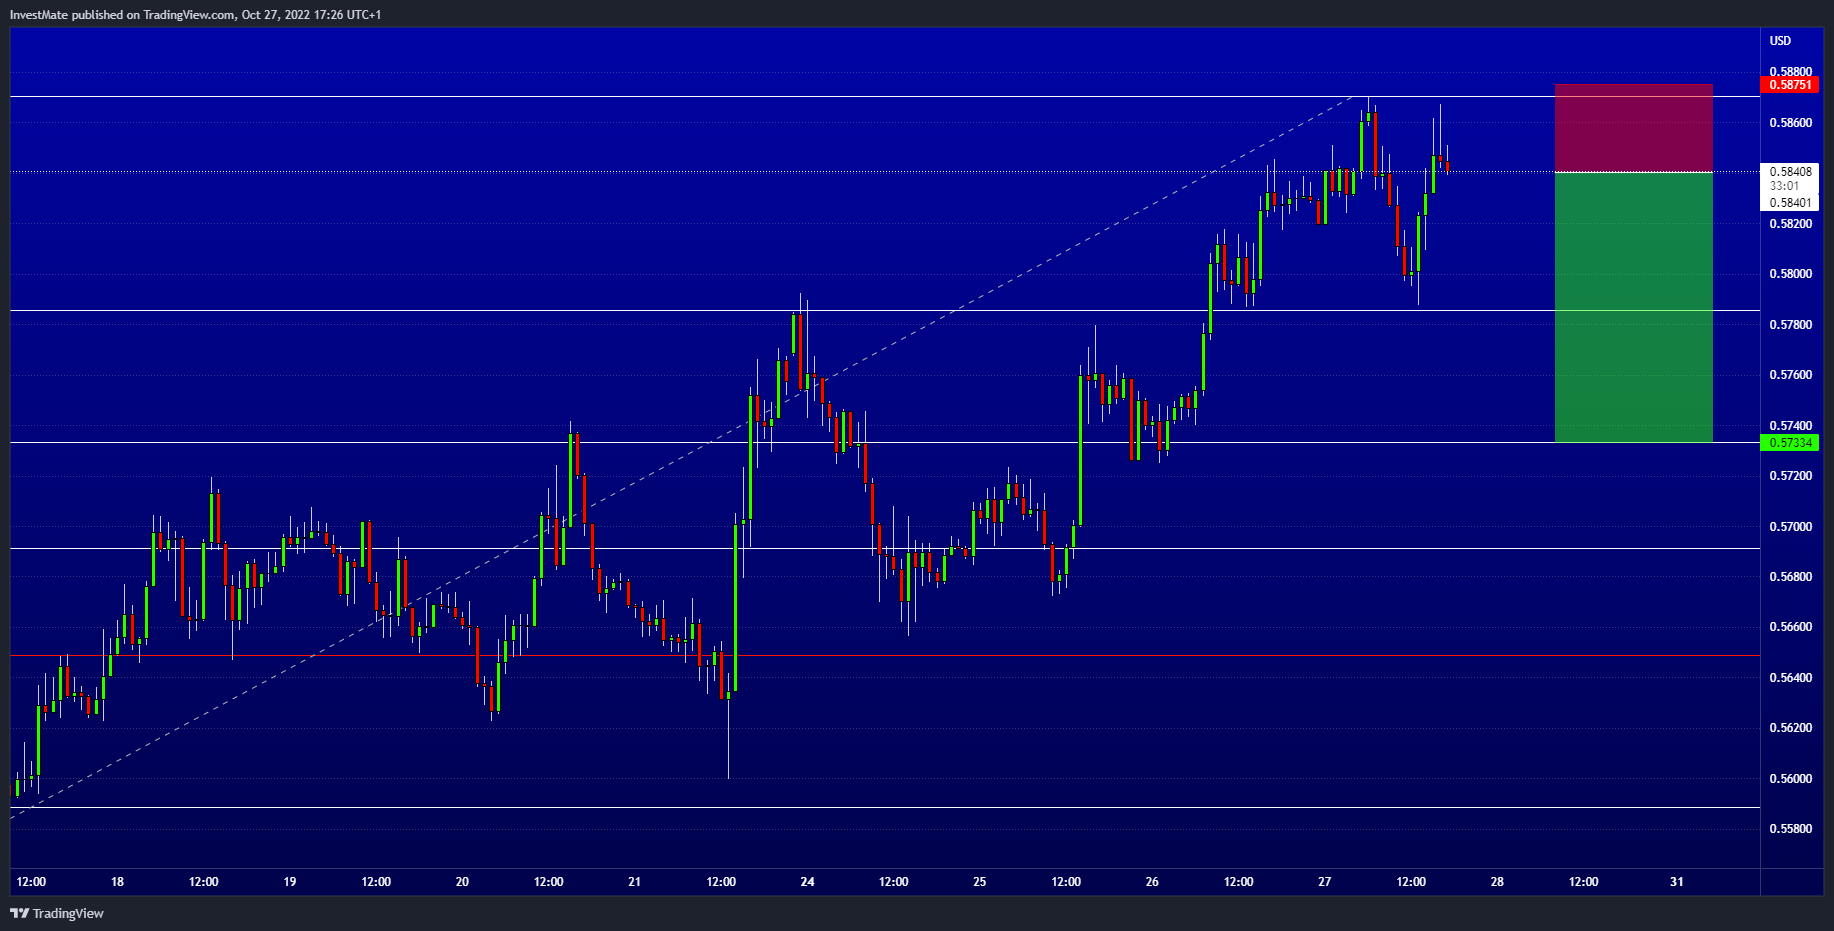1834x931 pixels.
Task: Click the 0.58600 price axis label
Action: [x=1790, y=123]
